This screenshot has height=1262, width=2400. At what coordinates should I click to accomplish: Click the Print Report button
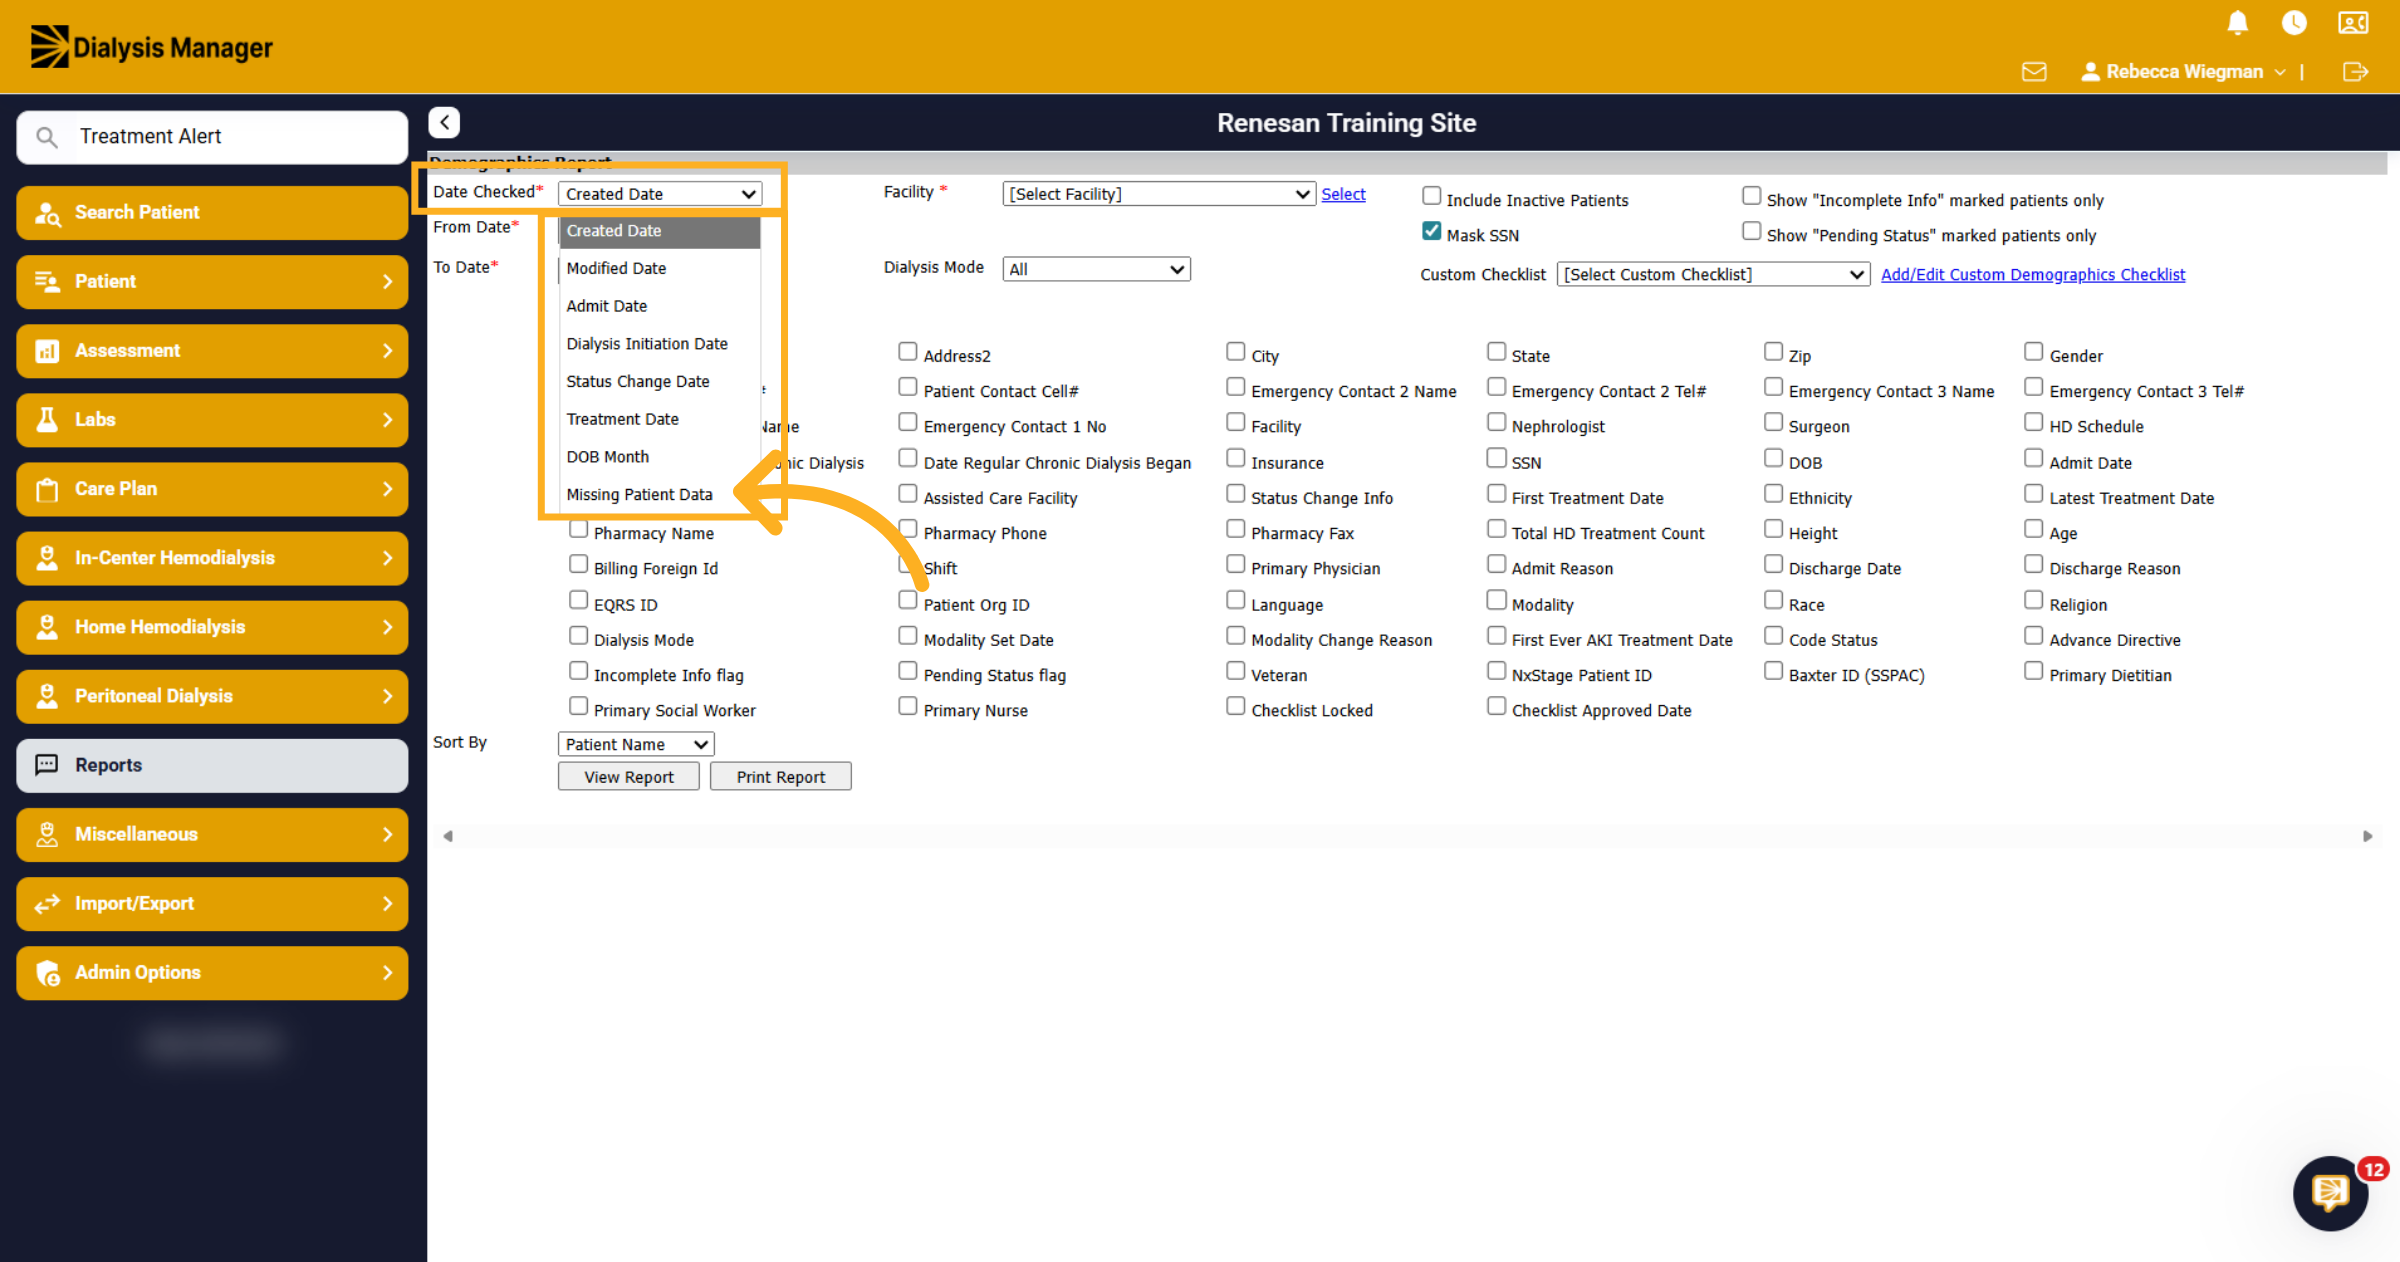[x=781, y=777]
